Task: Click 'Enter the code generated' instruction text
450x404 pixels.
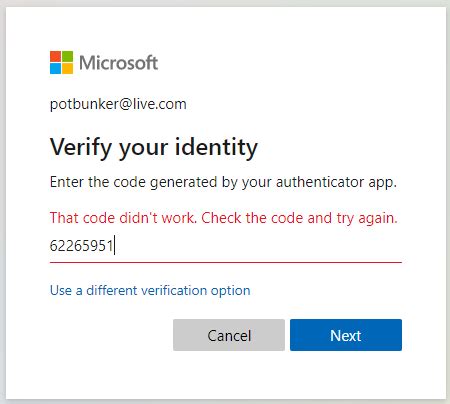Action: coord(223,182)
